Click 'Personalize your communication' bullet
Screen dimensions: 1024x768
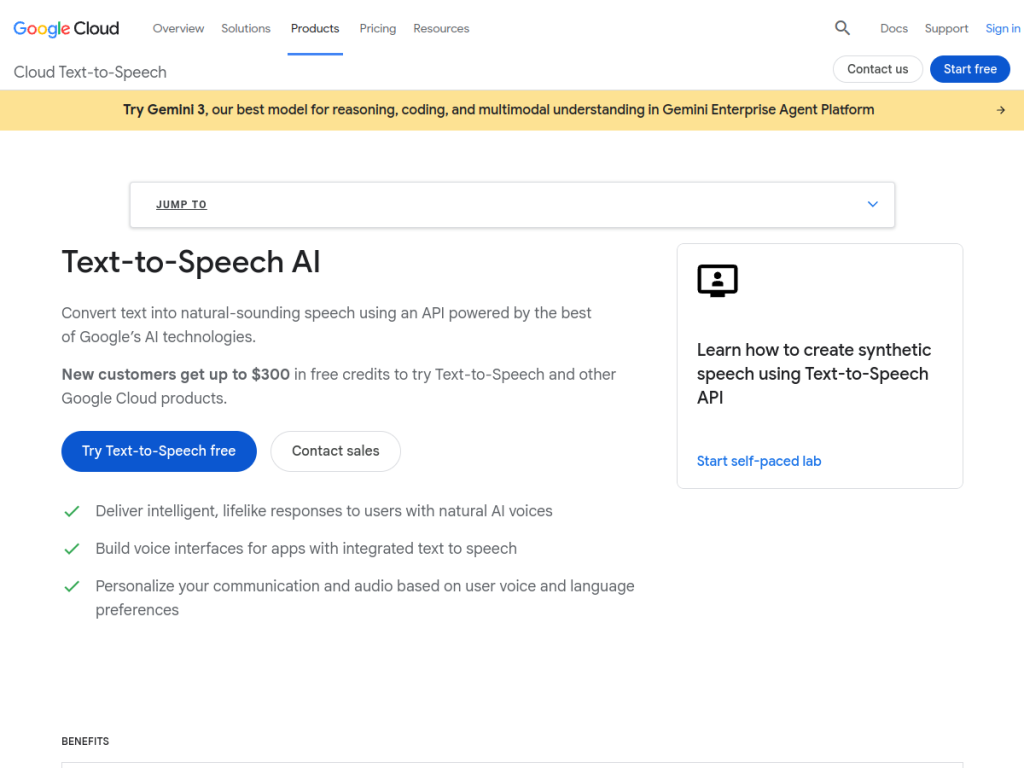(x=364, y=598)
